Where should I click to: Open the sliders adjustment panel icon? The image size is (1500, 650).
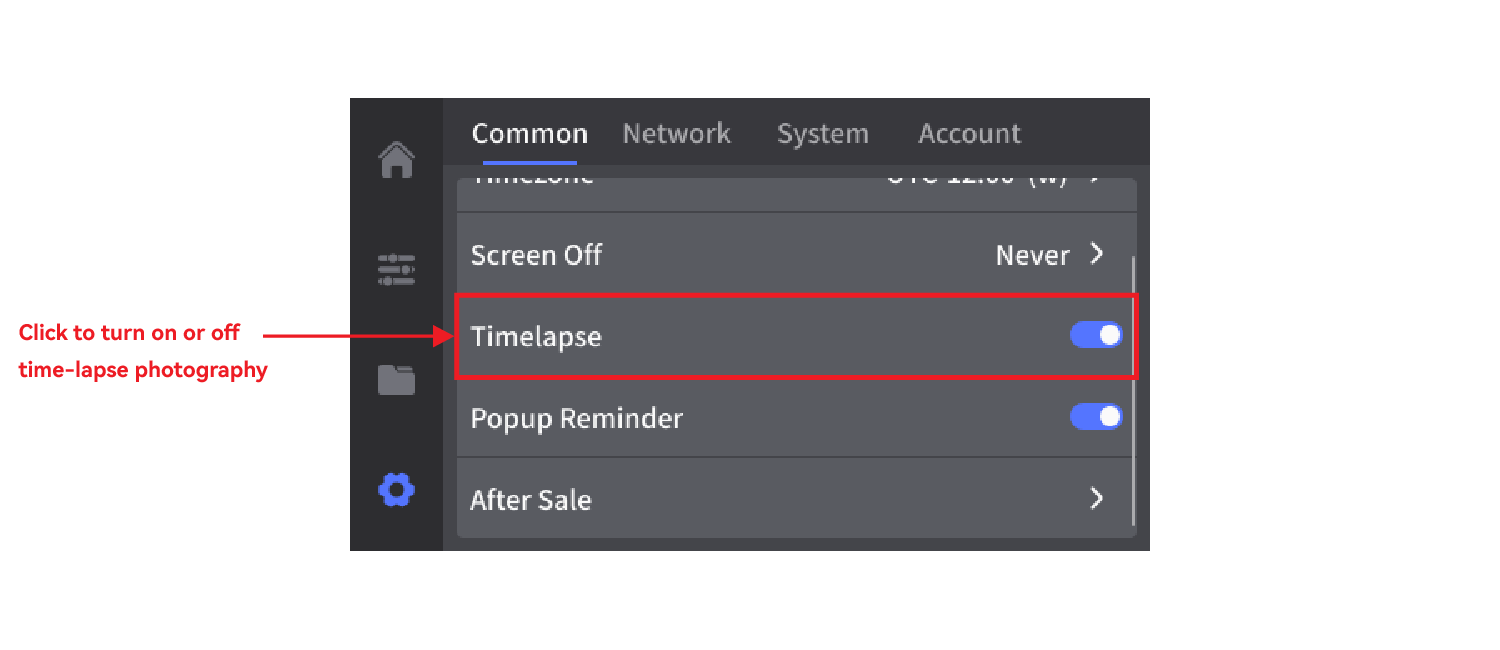tap(397, 270)
